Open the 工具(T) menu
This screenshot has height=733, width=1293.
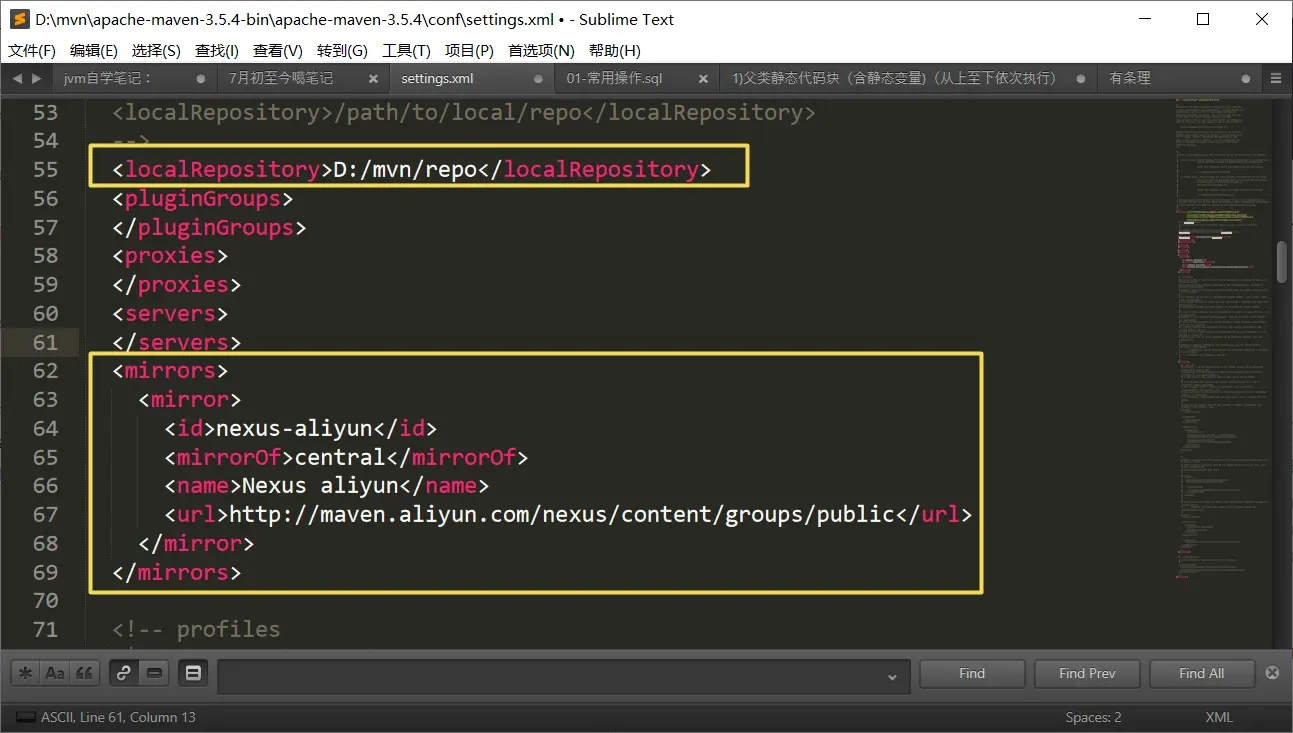[x=406, y=51]
